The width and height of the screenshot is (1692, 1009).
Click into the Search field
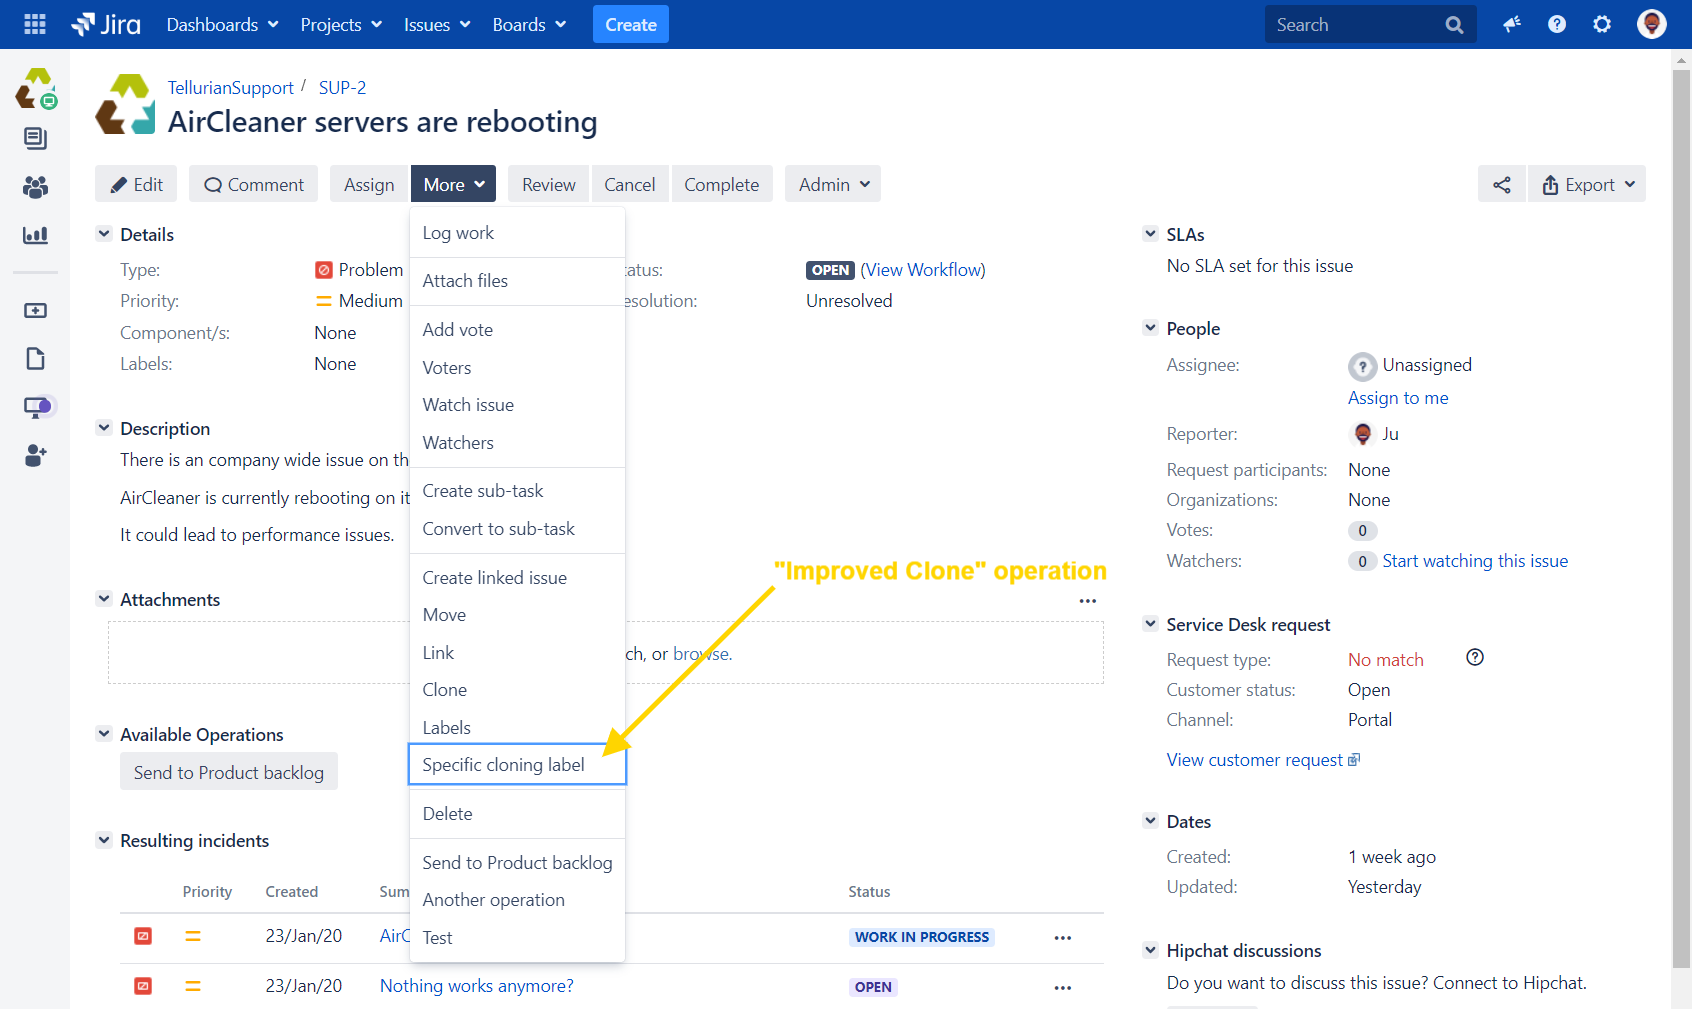click(x=1353, y=24)
